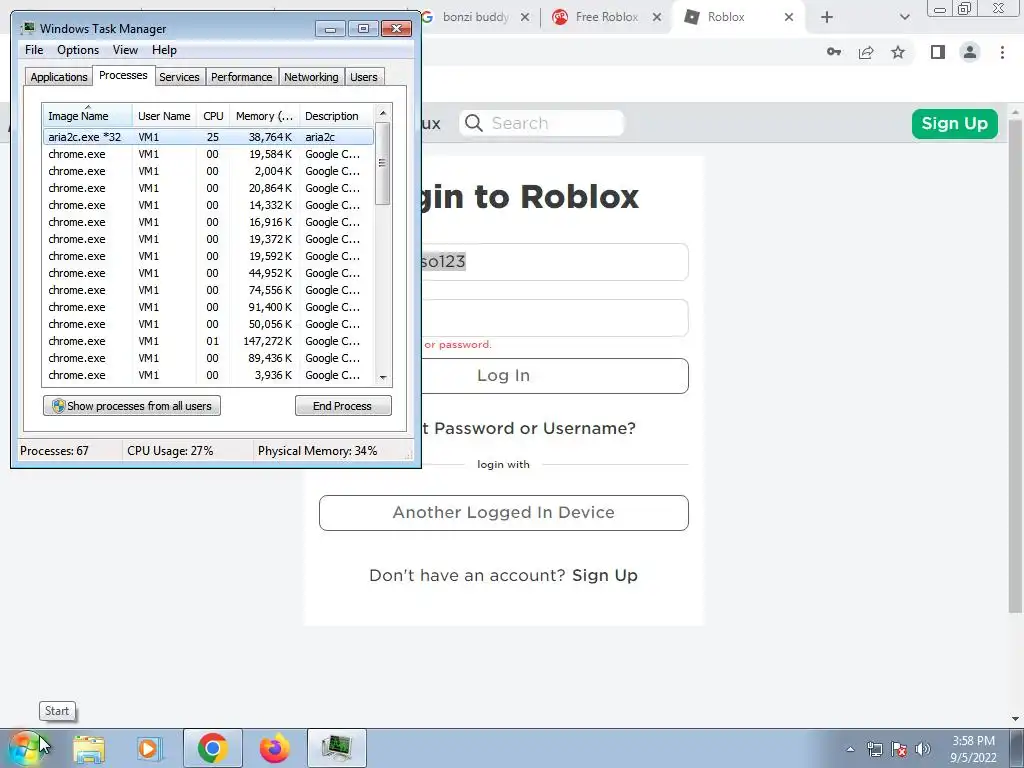Bookmark this page with the star icon
The image size is (1024, 768).
click(x=898, y=52)
